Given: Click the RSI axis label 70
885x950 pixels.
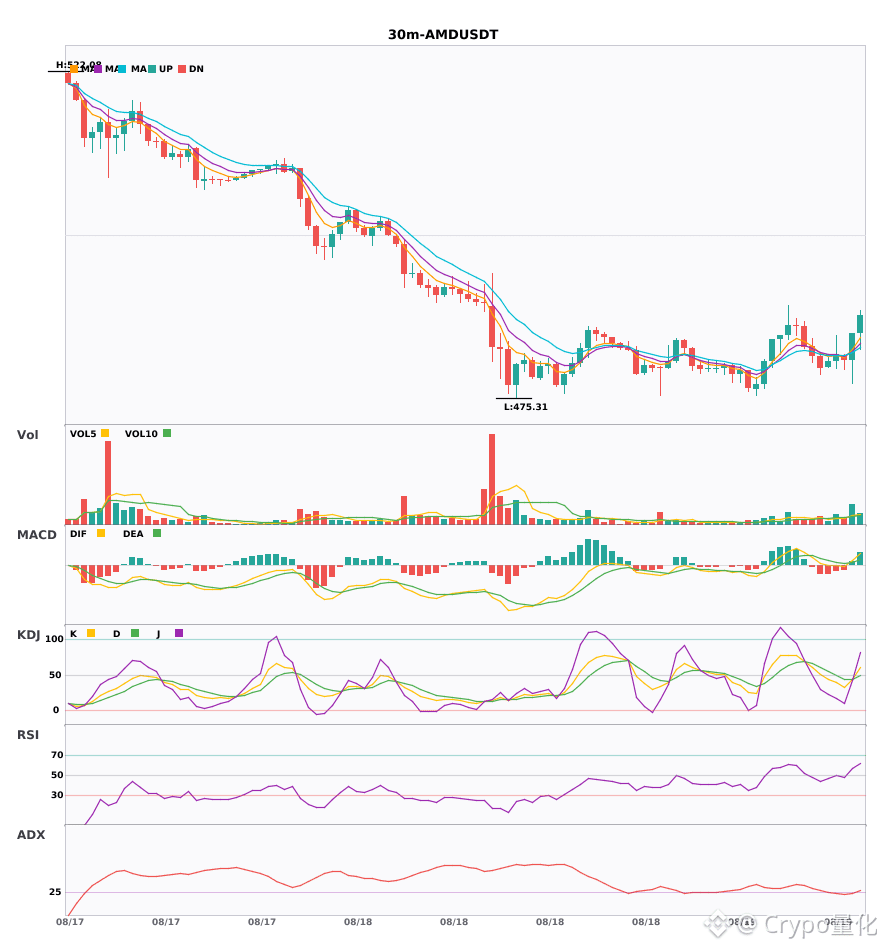Looking at the screenshot, I should (x=57, y=755).
